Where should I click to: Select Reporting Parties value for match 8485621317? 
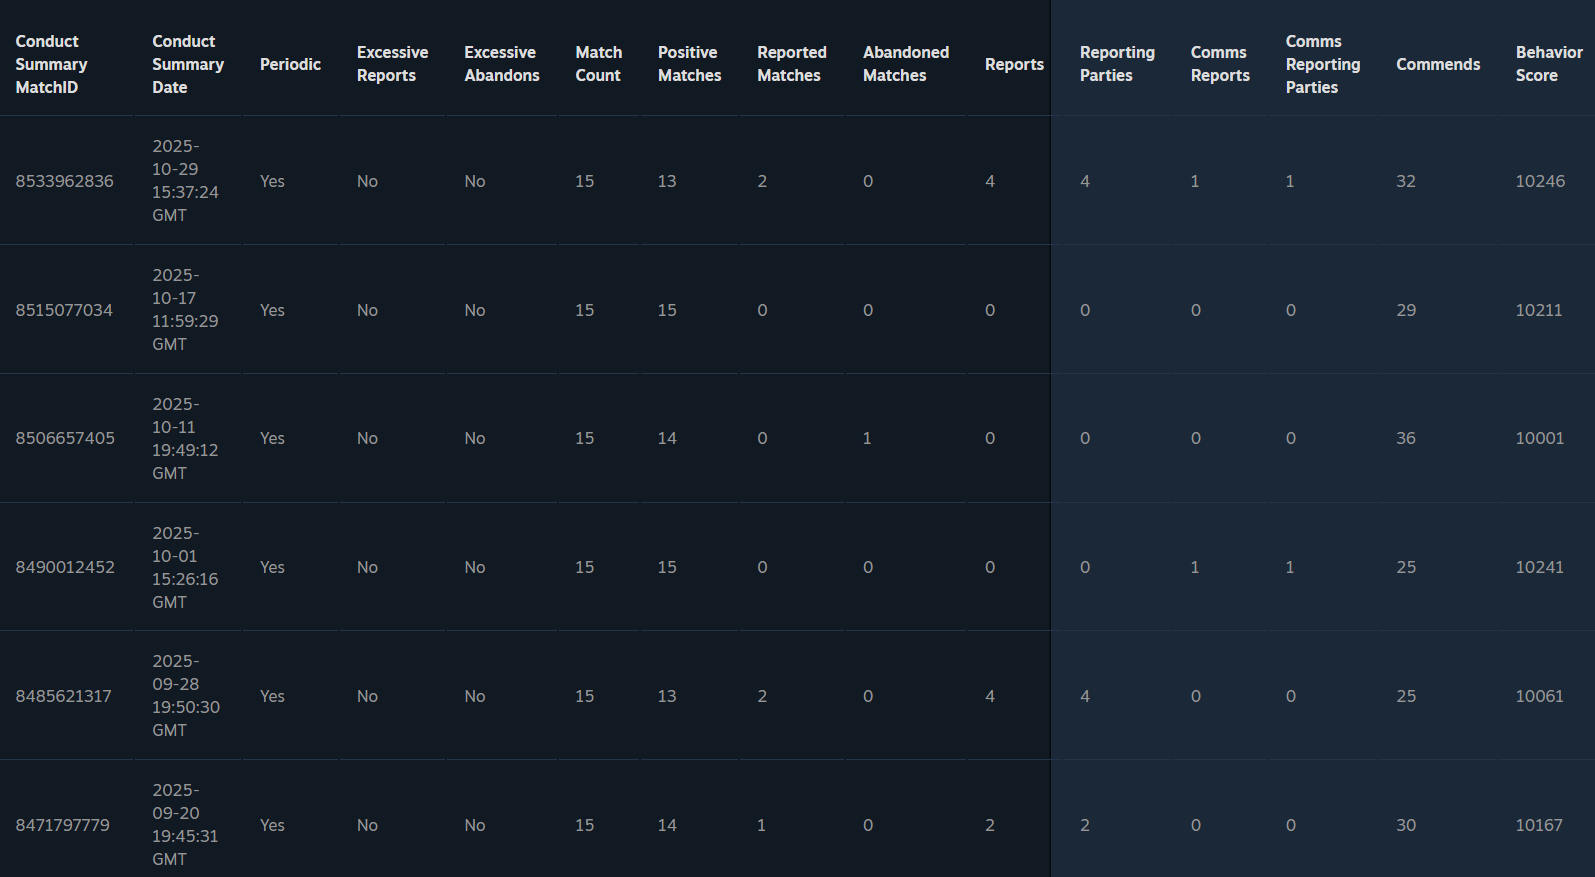coord(1085,696)
